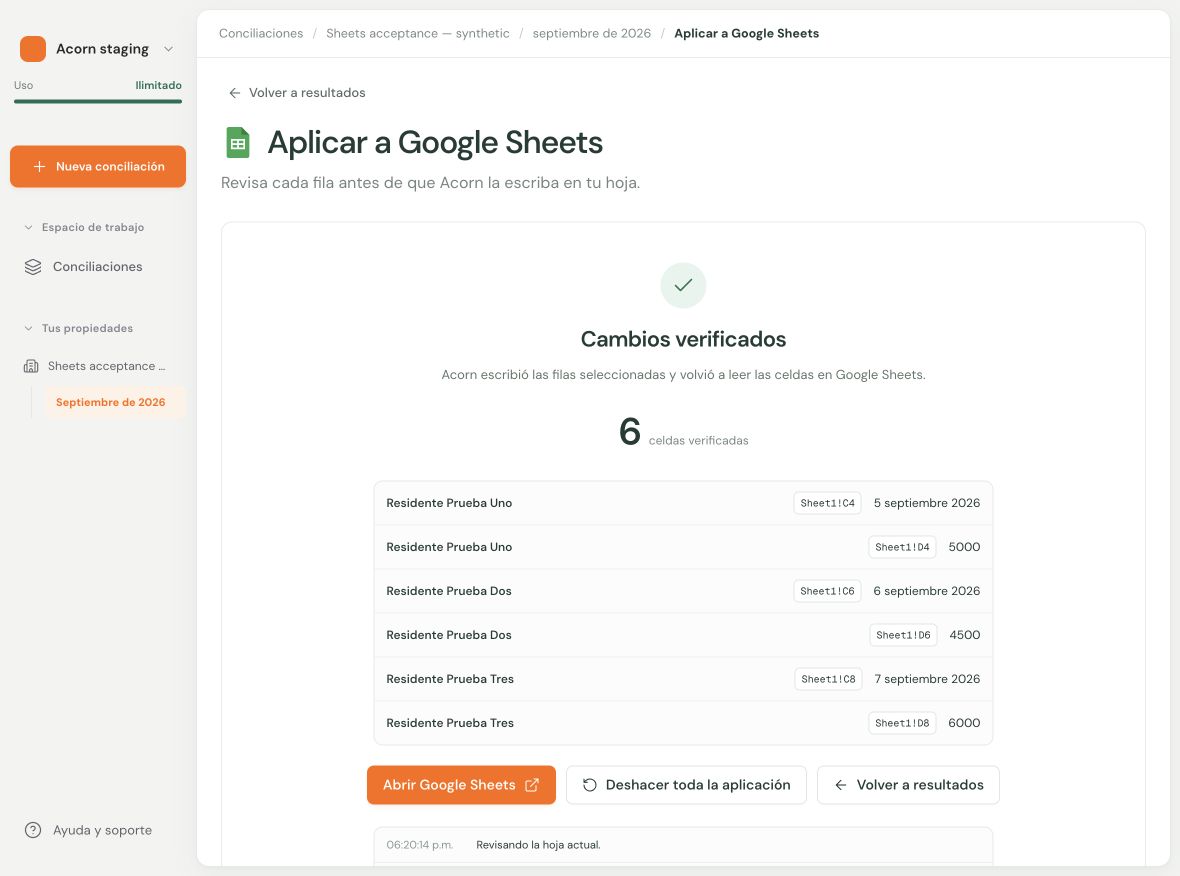Click the orange Acorn staging logo square
1180x876 pixels.
pos(33,49)
